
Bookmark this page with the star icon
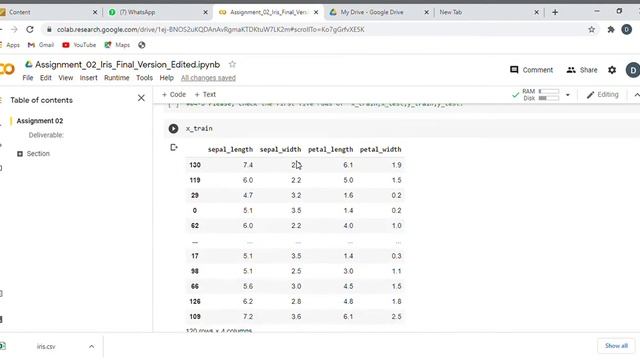click(x=591, y=29)
